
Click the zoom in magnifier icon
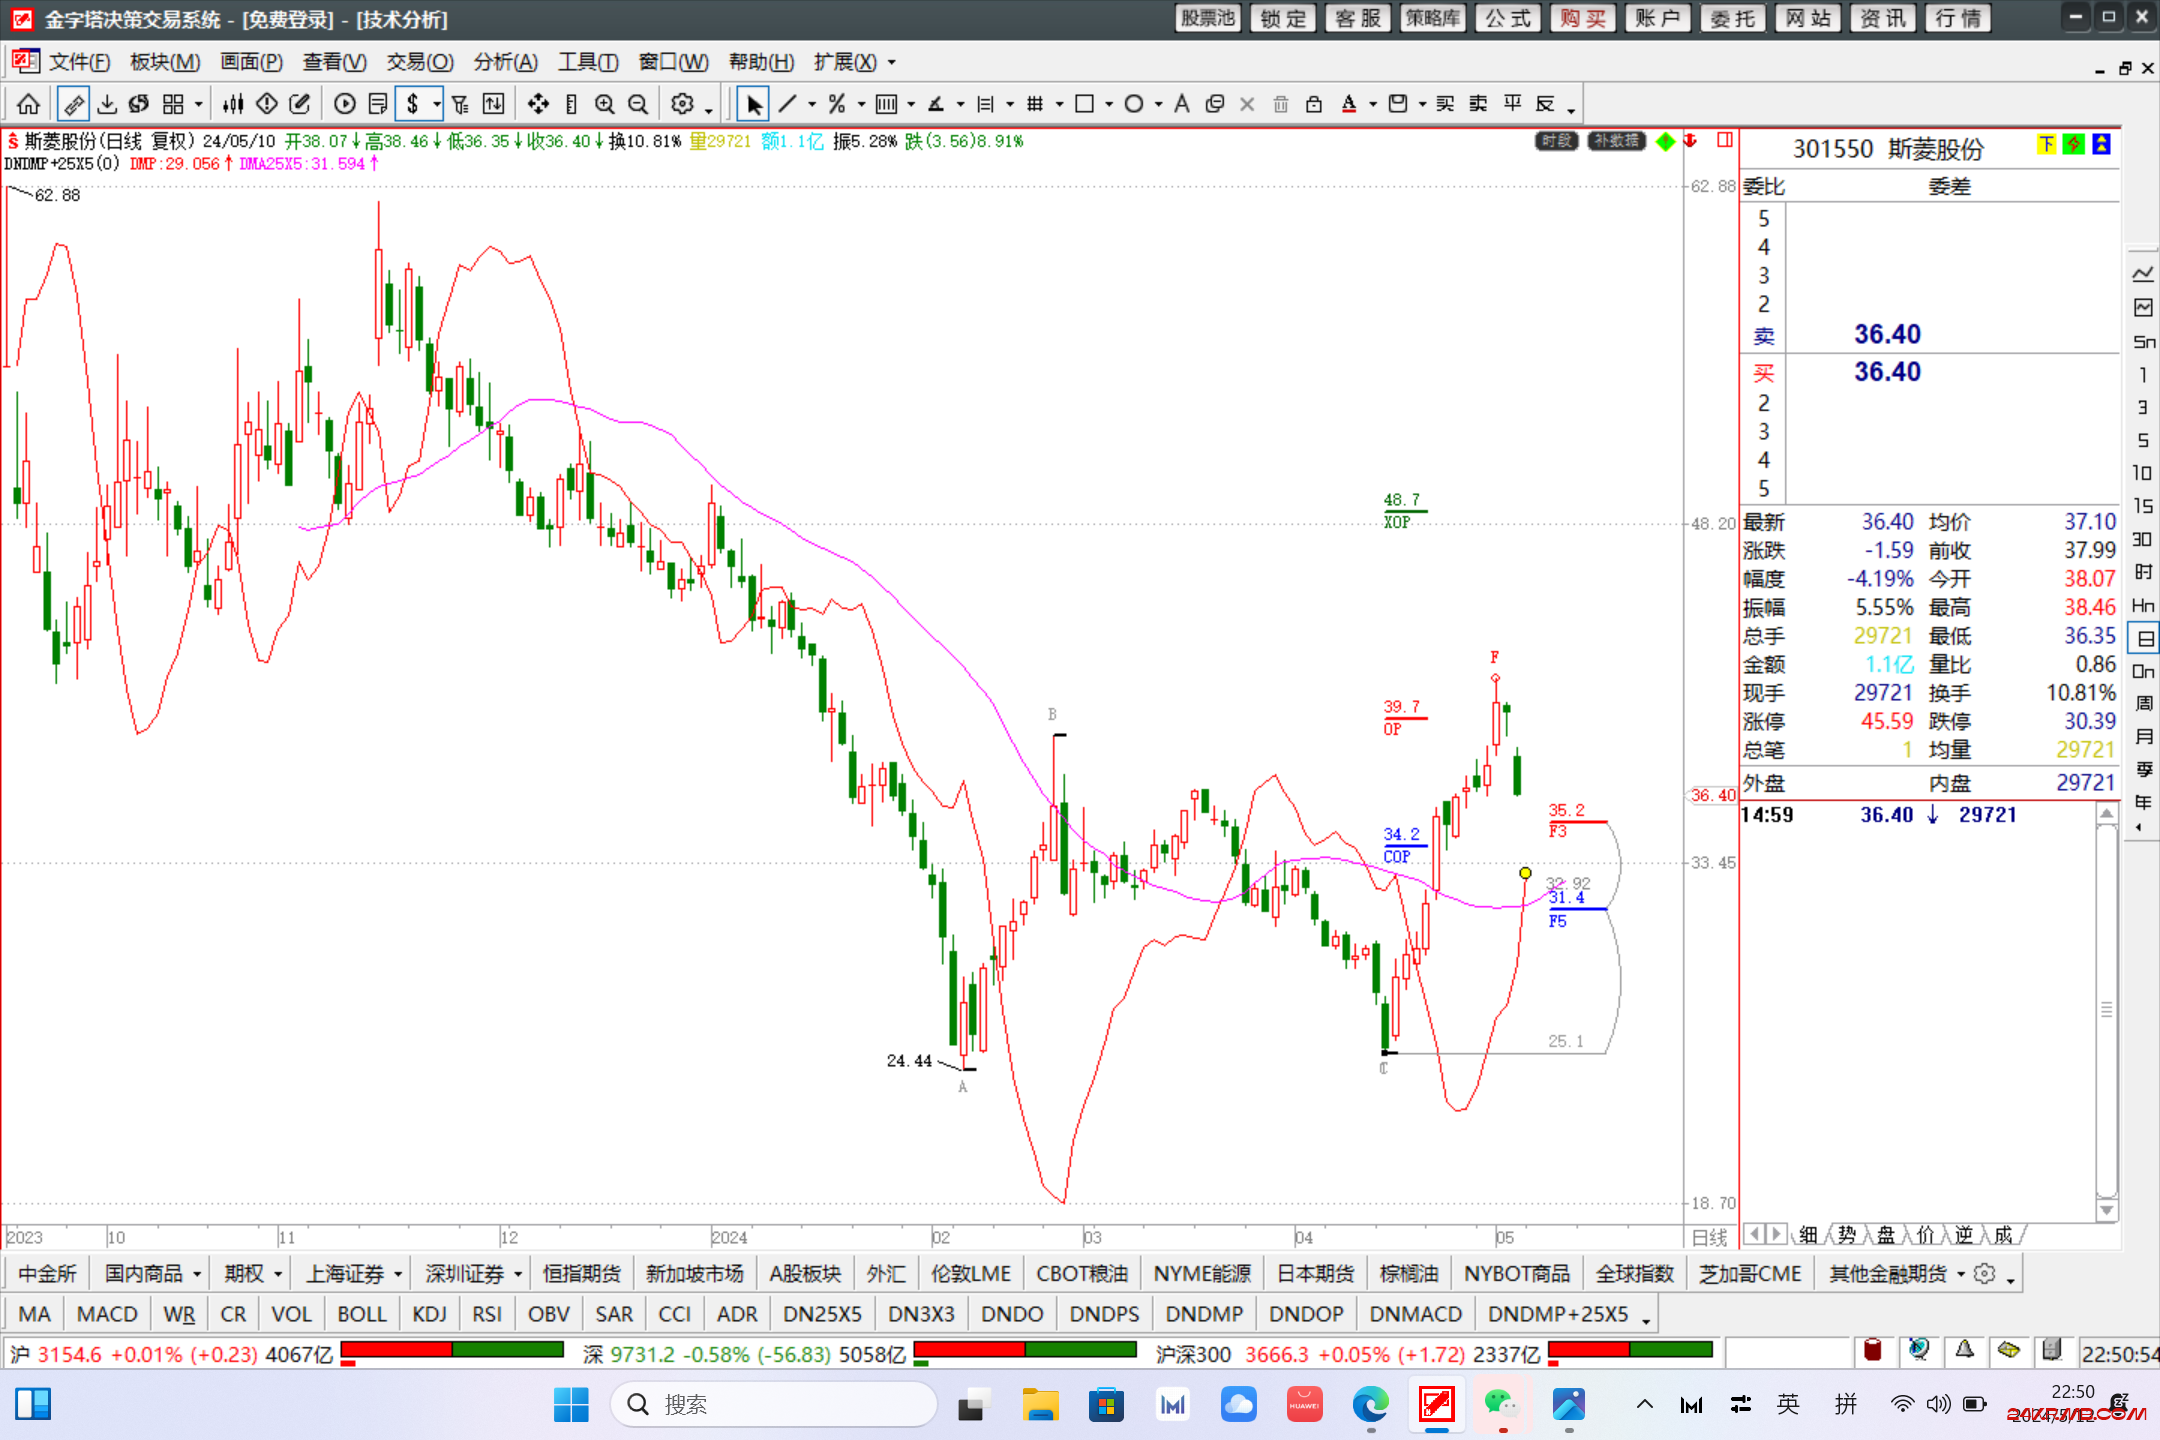[605, 104]
